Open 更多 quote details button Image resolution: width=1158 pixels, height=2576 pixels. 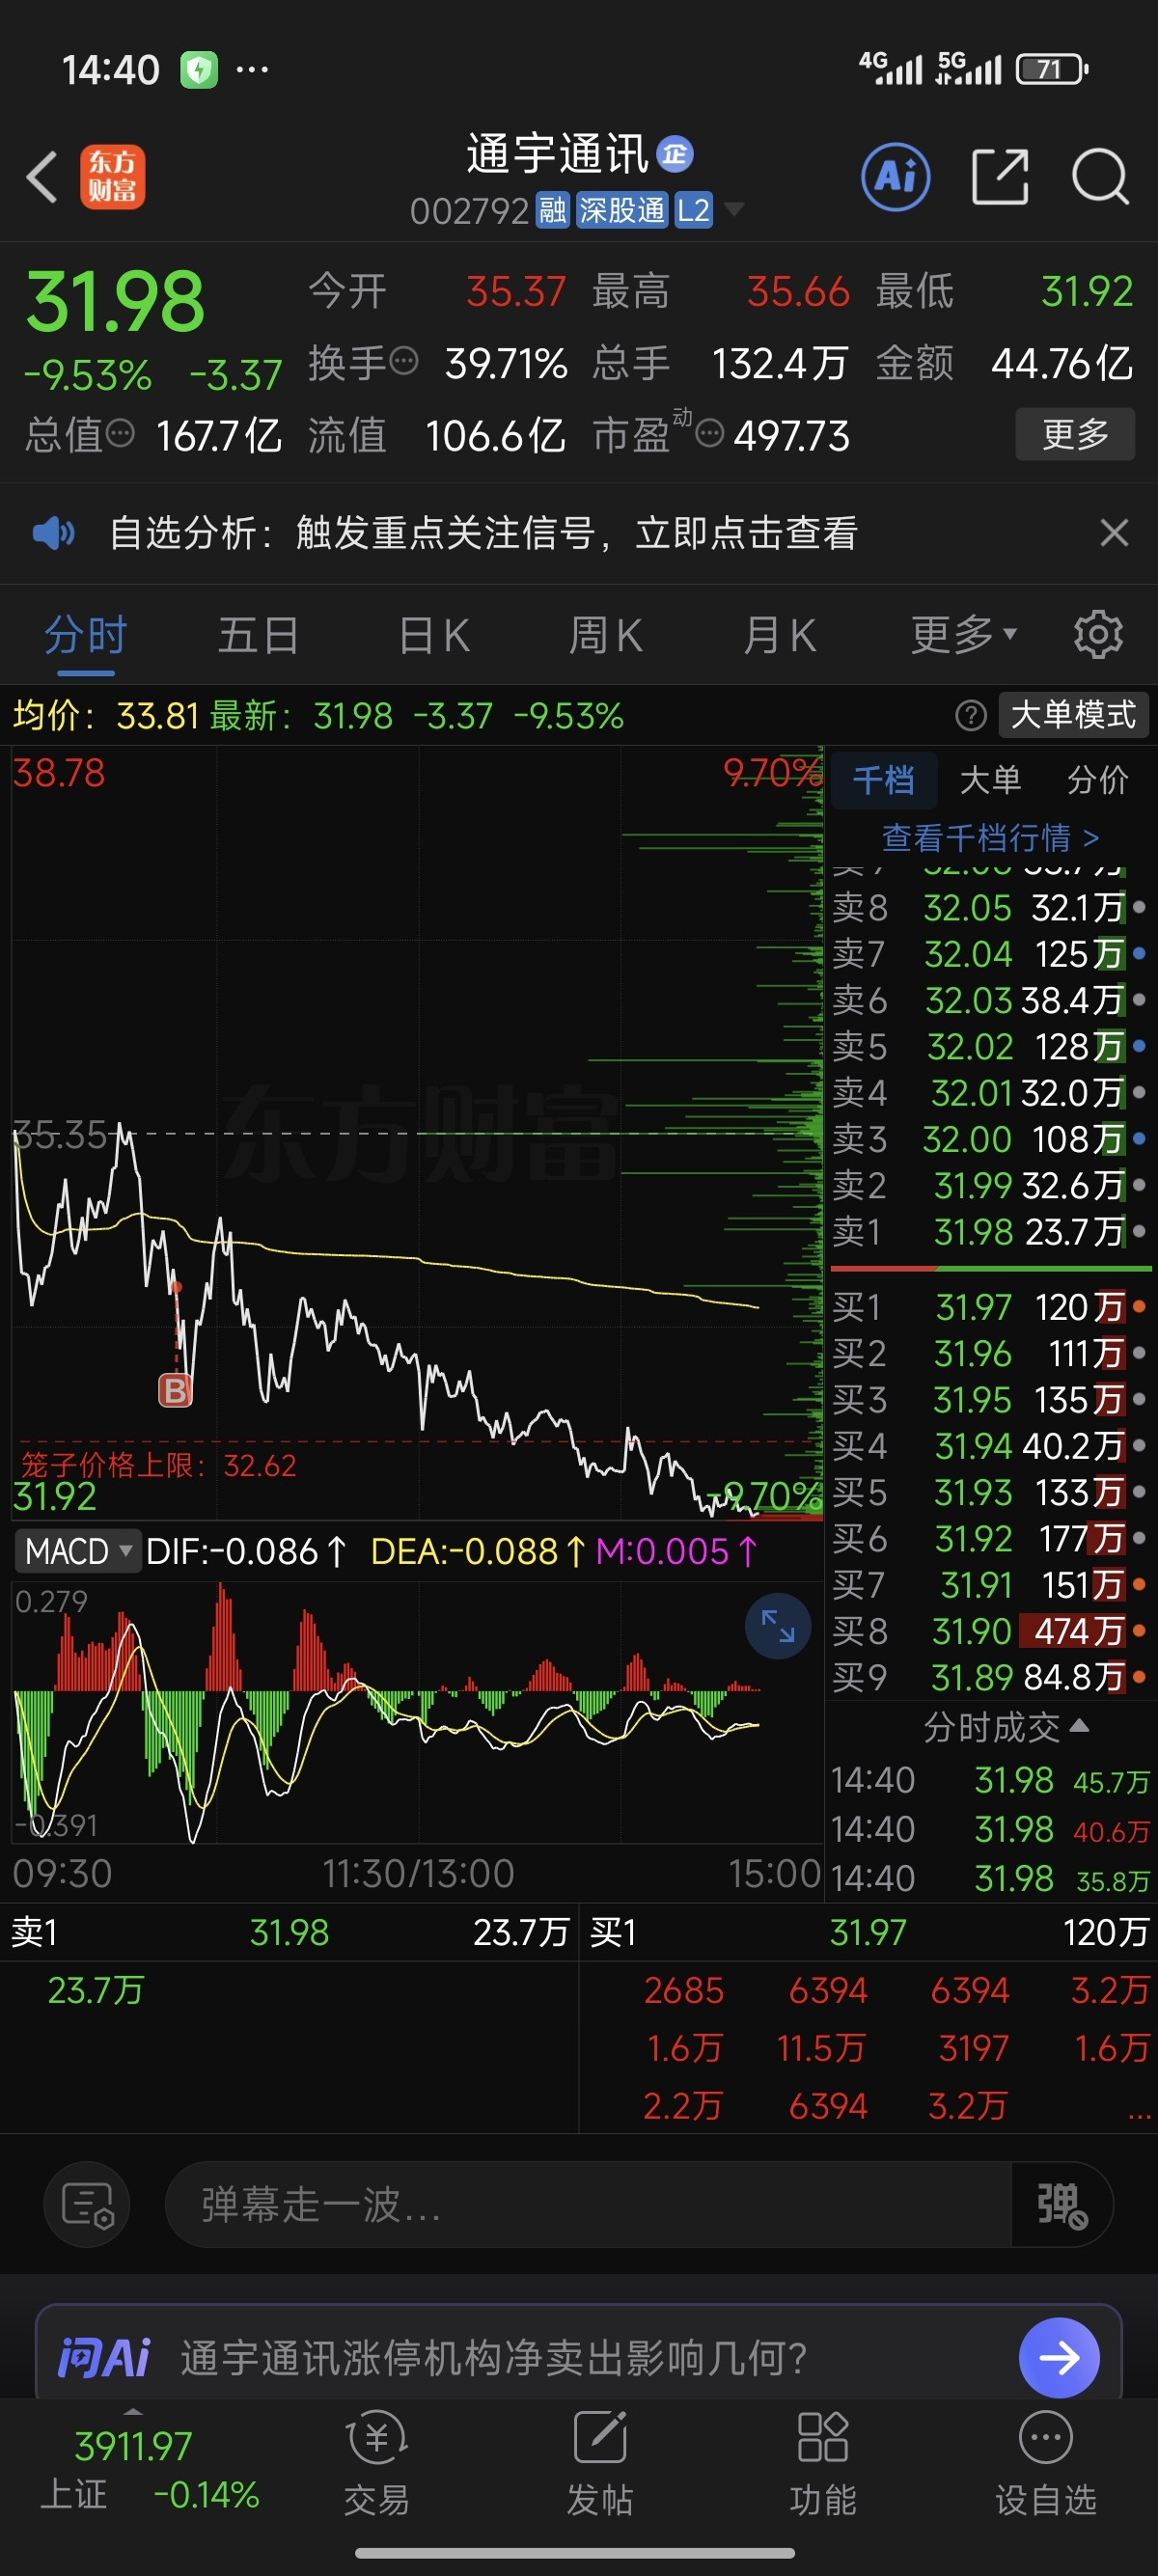click(x=1075, y=434)
